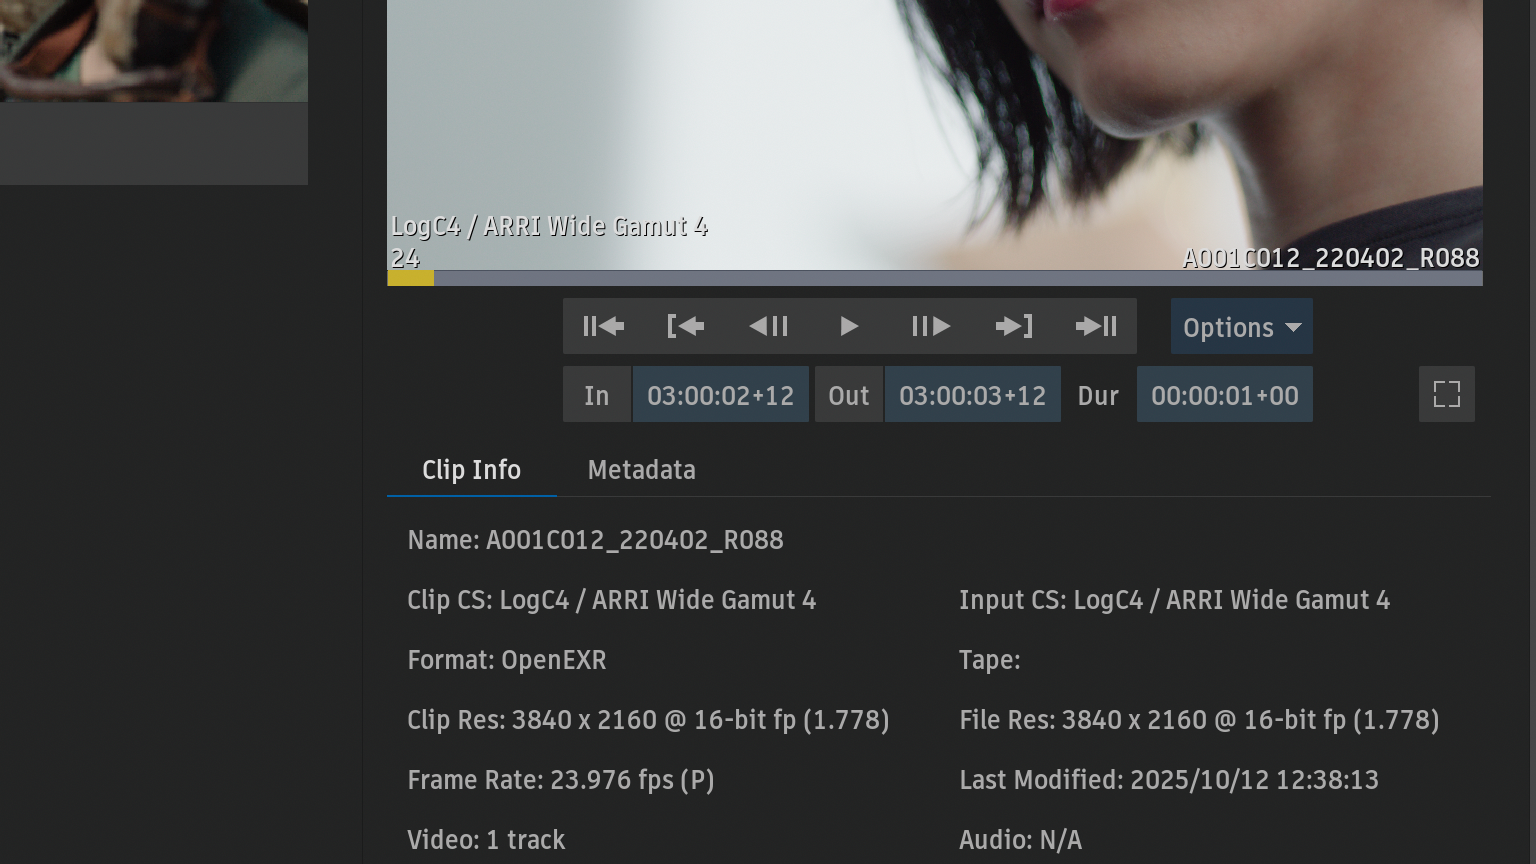Select the Out timecode field 03:00:03+12

[x=972, y=395]
